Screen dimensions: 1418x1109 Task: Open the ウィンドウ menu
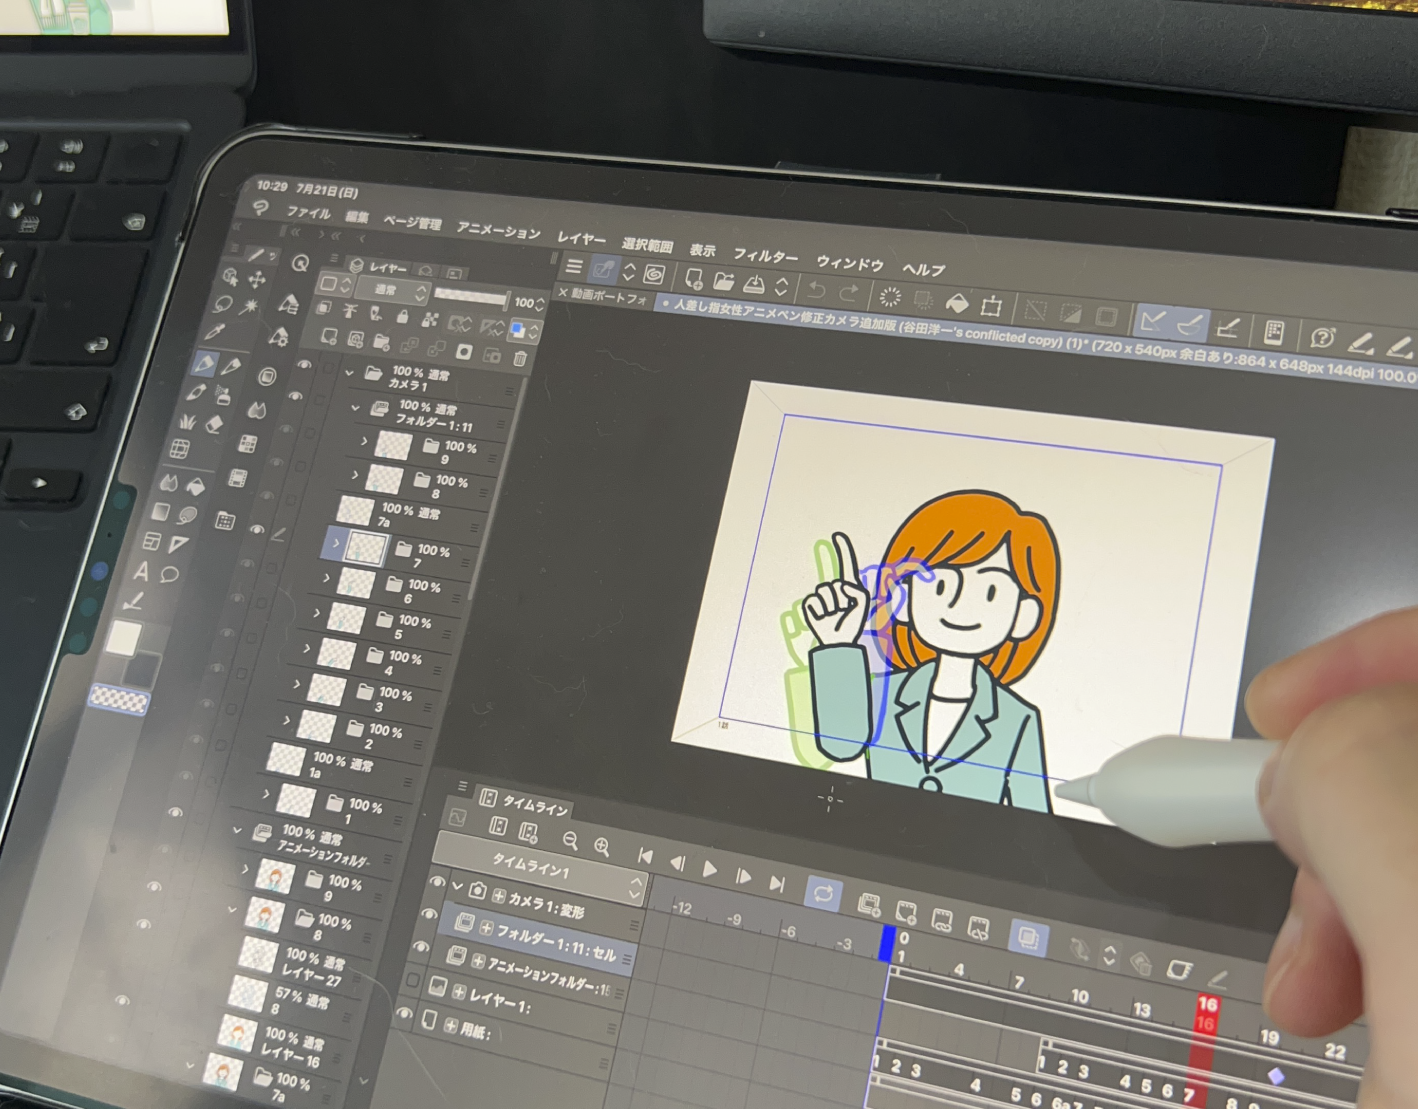pos(850,264)
